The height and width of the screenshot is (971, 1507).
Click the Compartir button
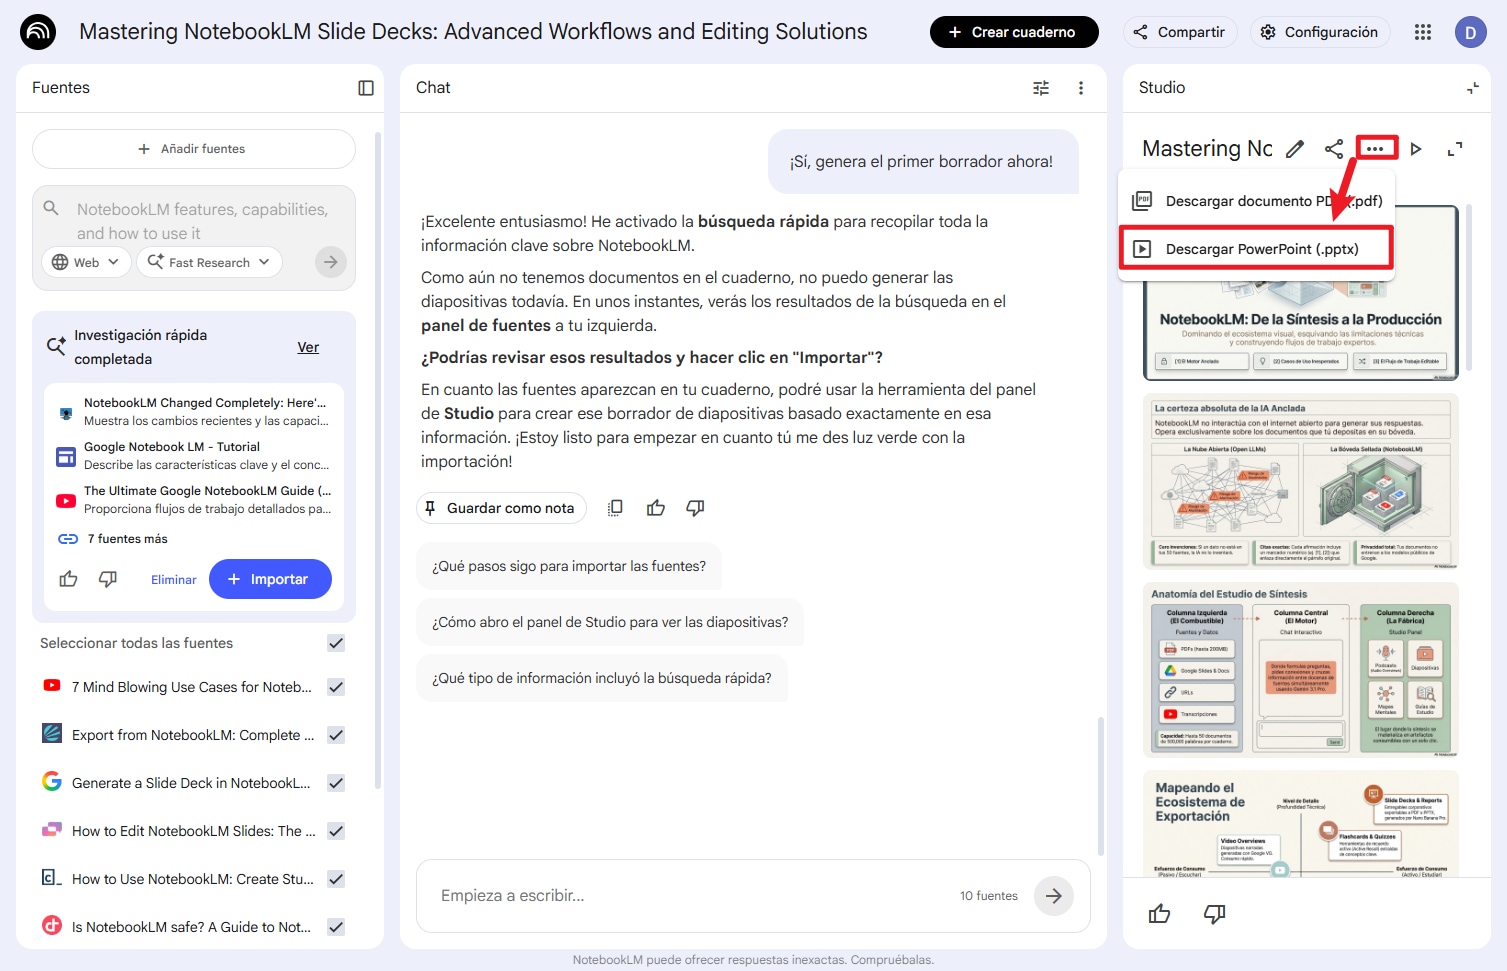coord(1180,32)
